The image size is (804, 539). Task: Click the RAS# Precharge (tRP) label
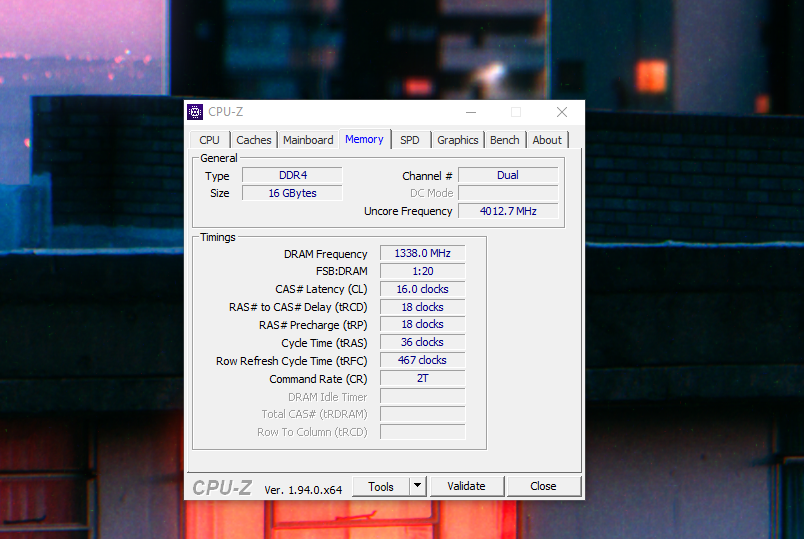(313, 325)
